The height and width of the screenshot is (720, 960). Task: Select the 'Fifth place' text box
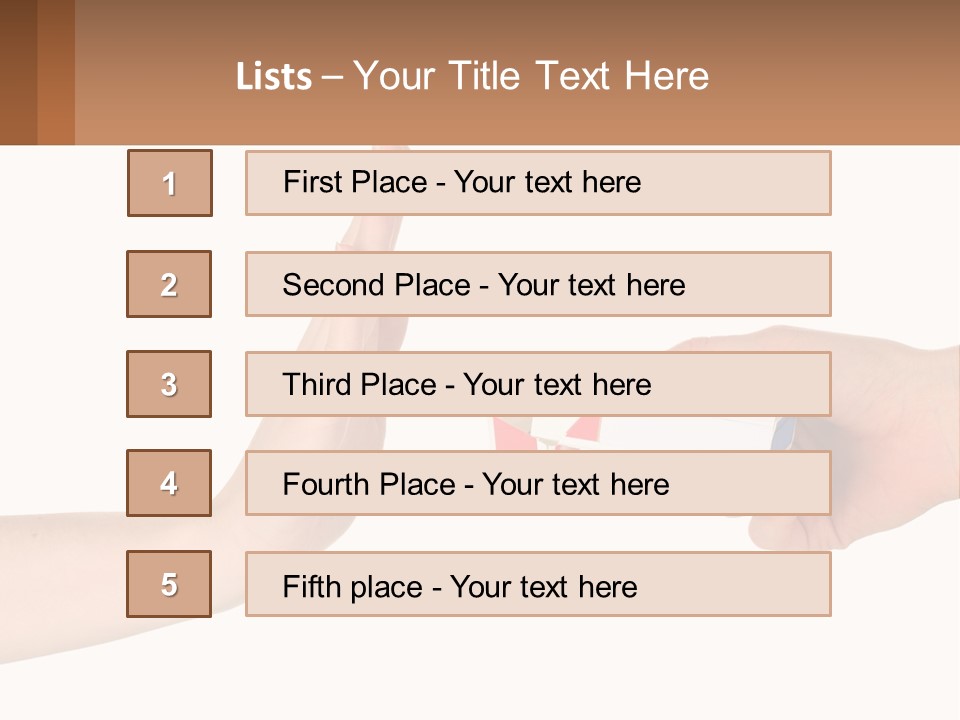538,585
